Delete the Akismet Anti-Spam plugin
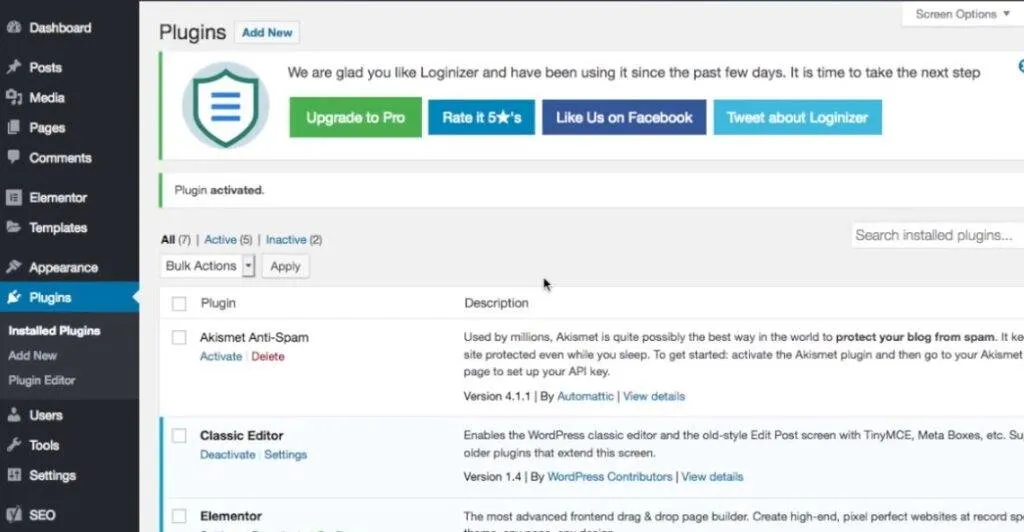The height and width of the screenshot is (532, 1024). [x=268, y=356]
